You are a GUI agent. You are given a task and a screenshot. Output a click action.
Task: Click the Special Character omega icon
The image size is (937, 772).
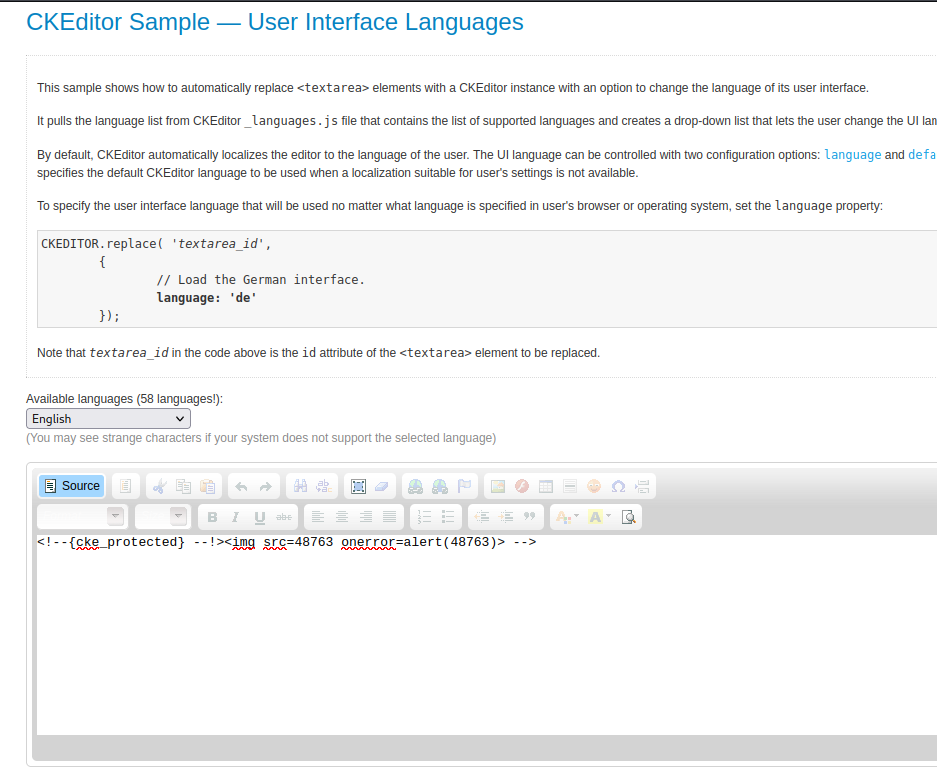[618, 486]
